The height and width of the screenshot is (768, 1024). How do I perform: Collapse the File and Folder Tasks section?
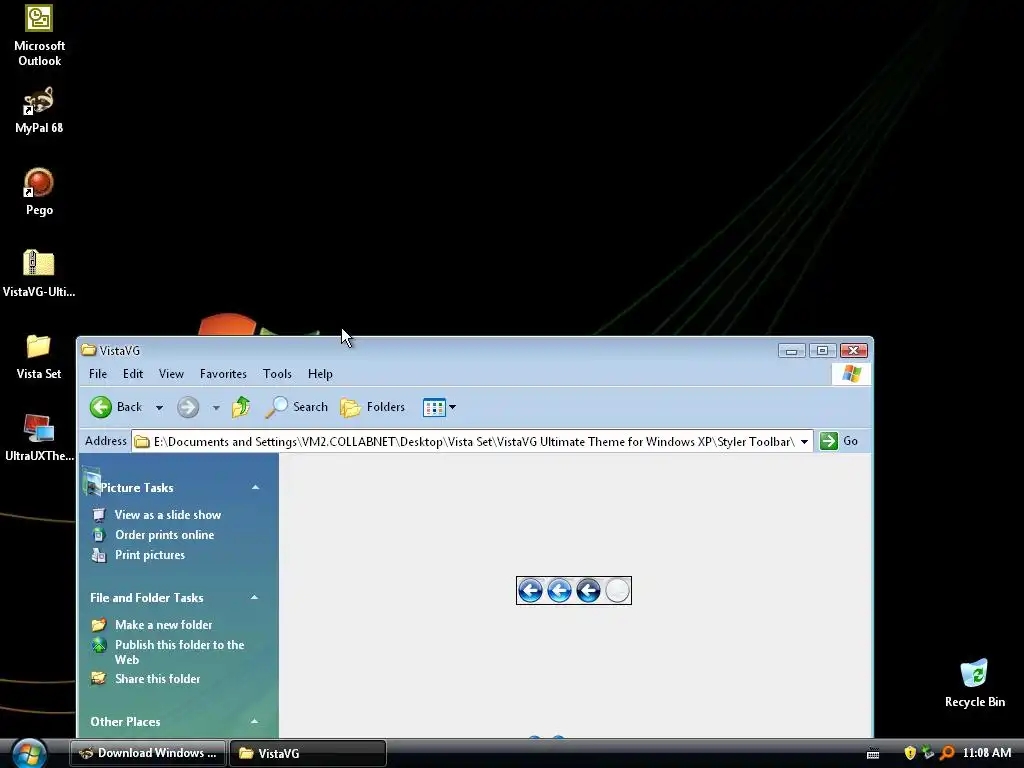(255, 597)
